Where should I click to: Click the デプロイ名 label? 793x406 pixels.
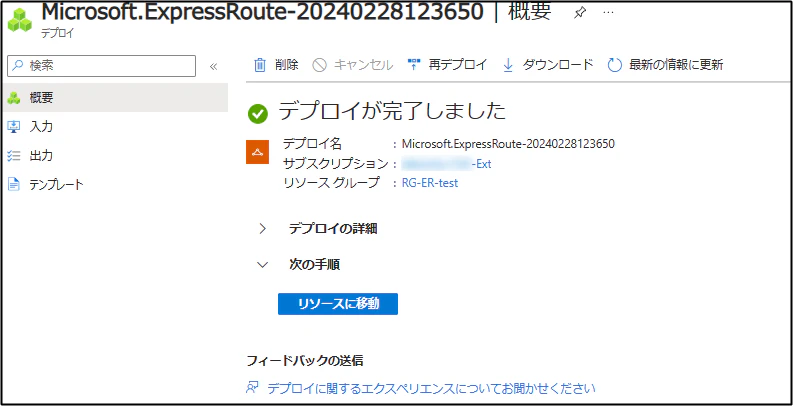[x=312, y=144]
